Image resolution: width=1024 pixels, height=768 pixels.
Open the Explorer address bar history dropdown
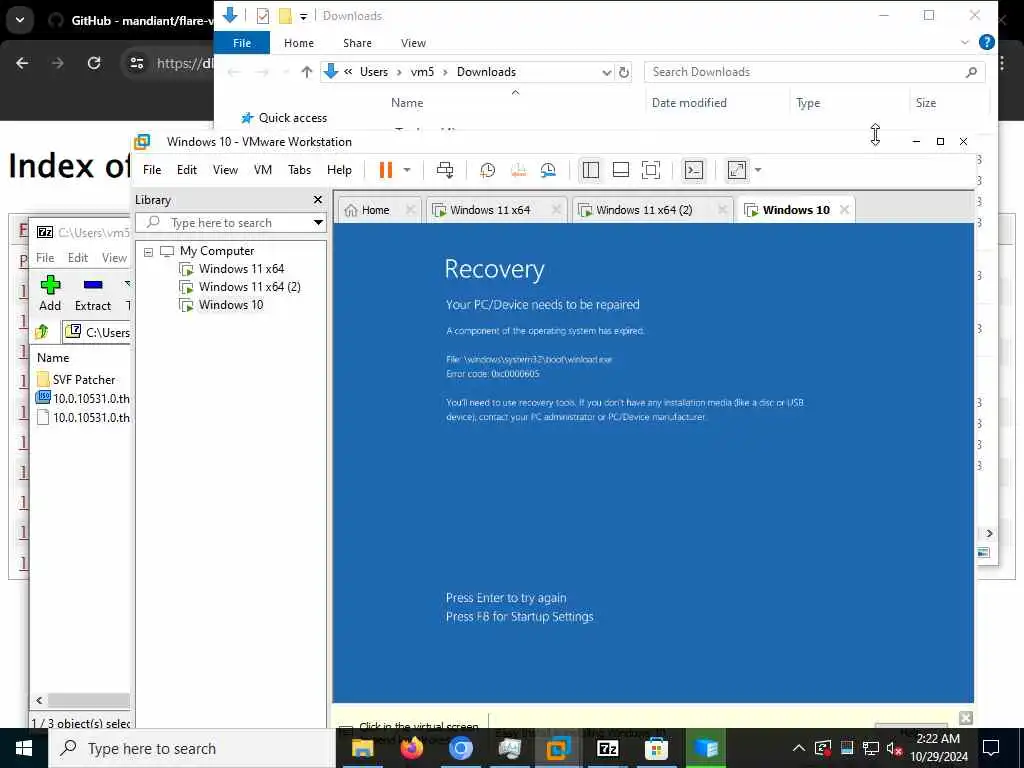606,72
